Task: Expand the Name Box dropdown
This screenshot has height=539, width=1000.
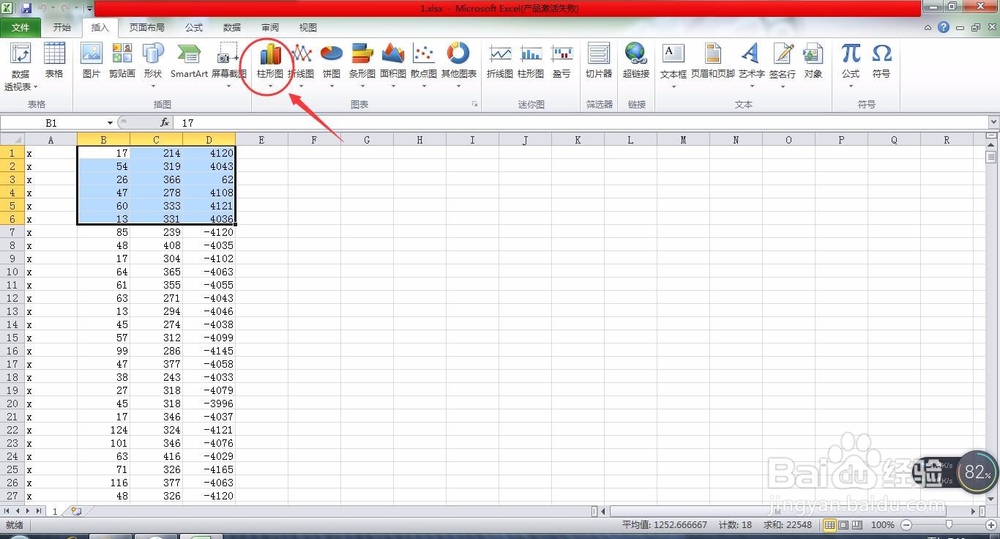Action: click(x=110, y=122)
